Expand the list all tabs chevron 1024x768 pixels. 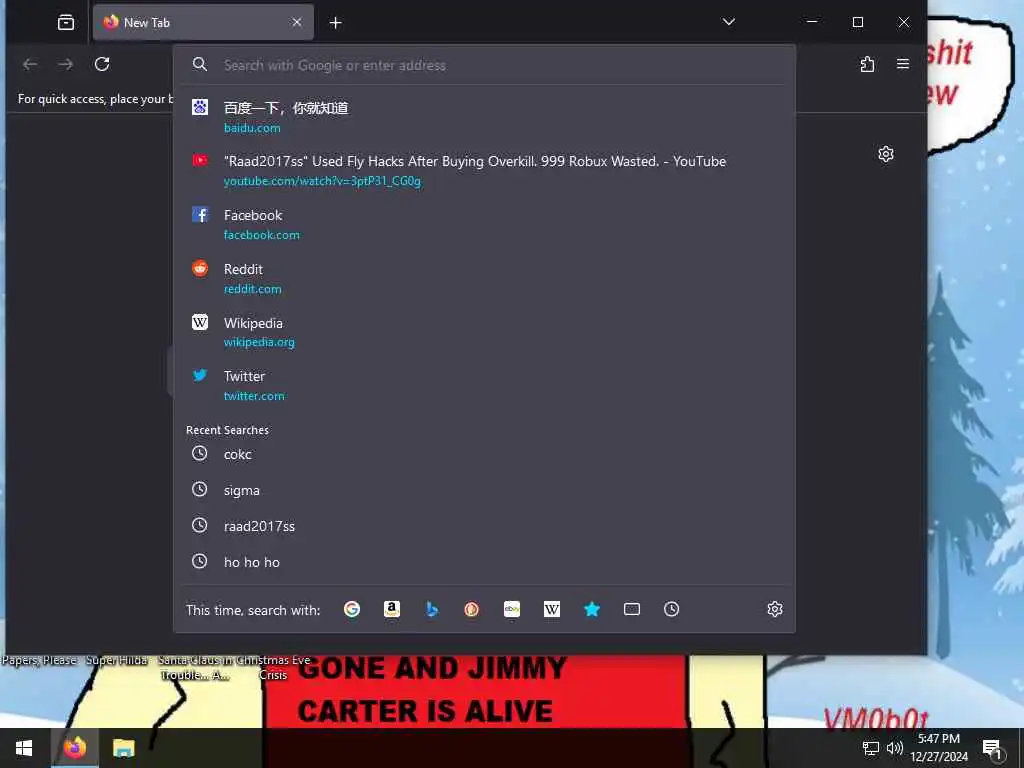[729, 22]
